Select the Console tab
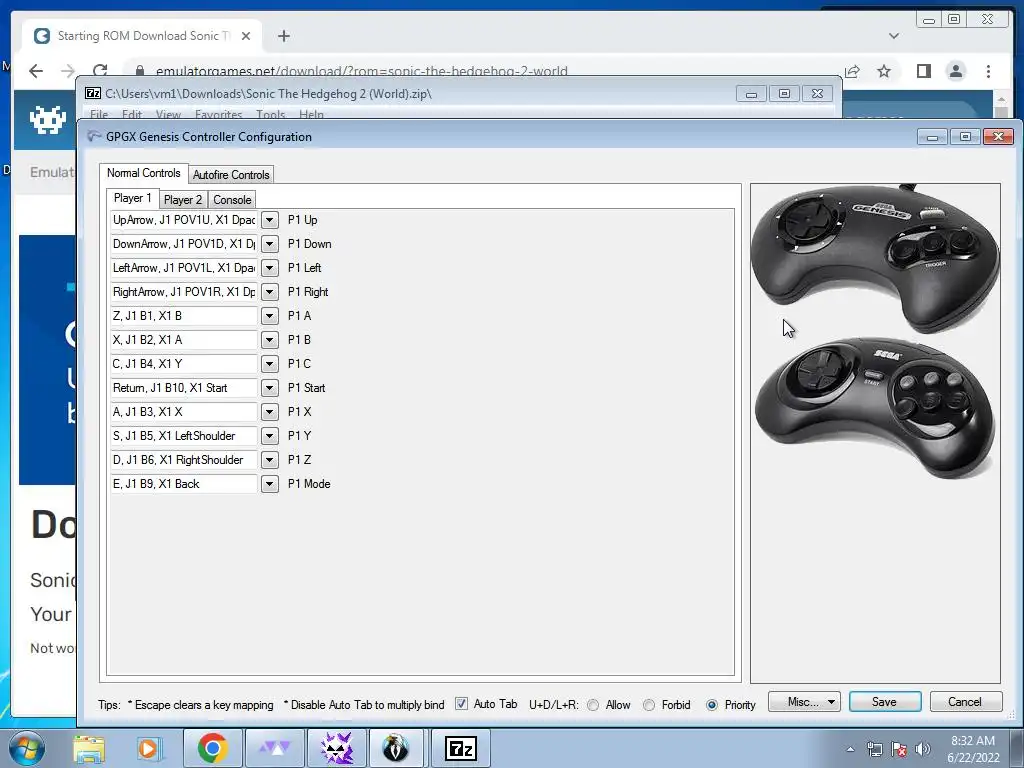 coord(232,199)
